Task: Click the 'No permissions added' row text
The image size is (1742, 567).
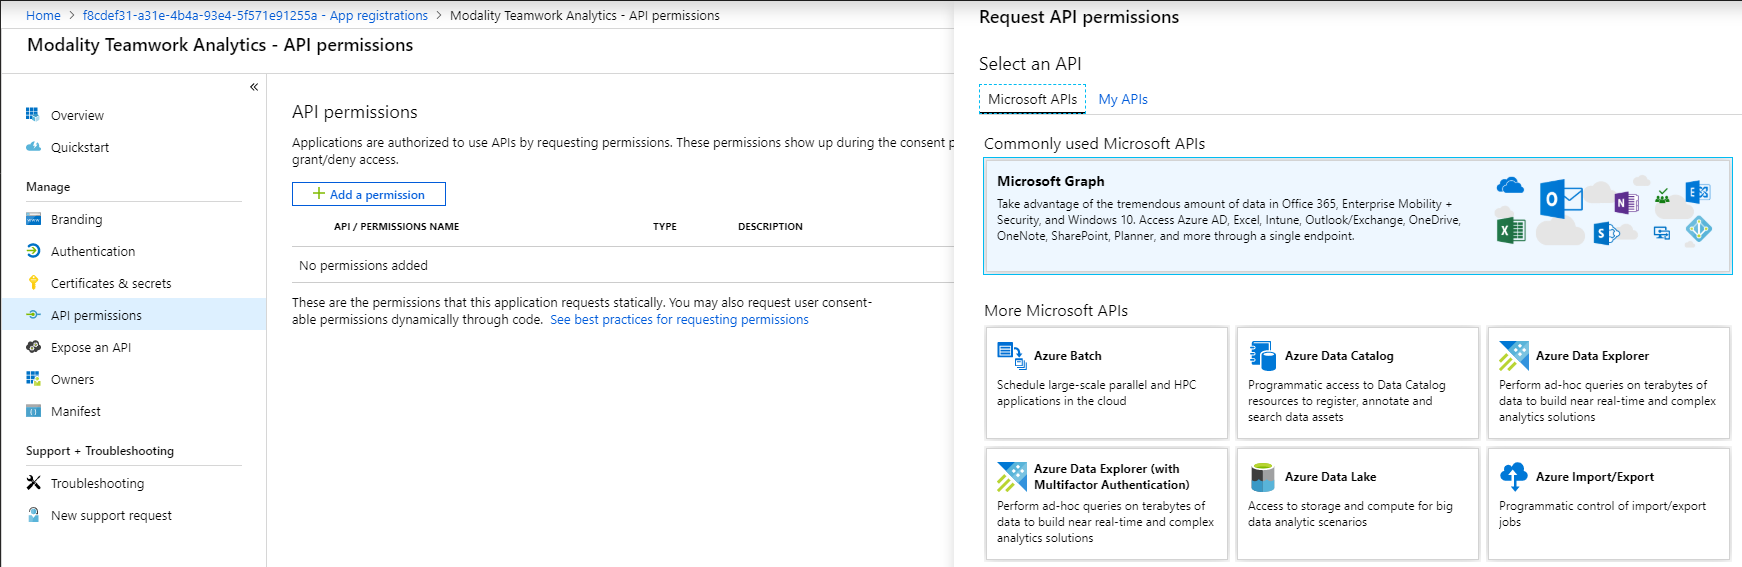Action: 363,266
